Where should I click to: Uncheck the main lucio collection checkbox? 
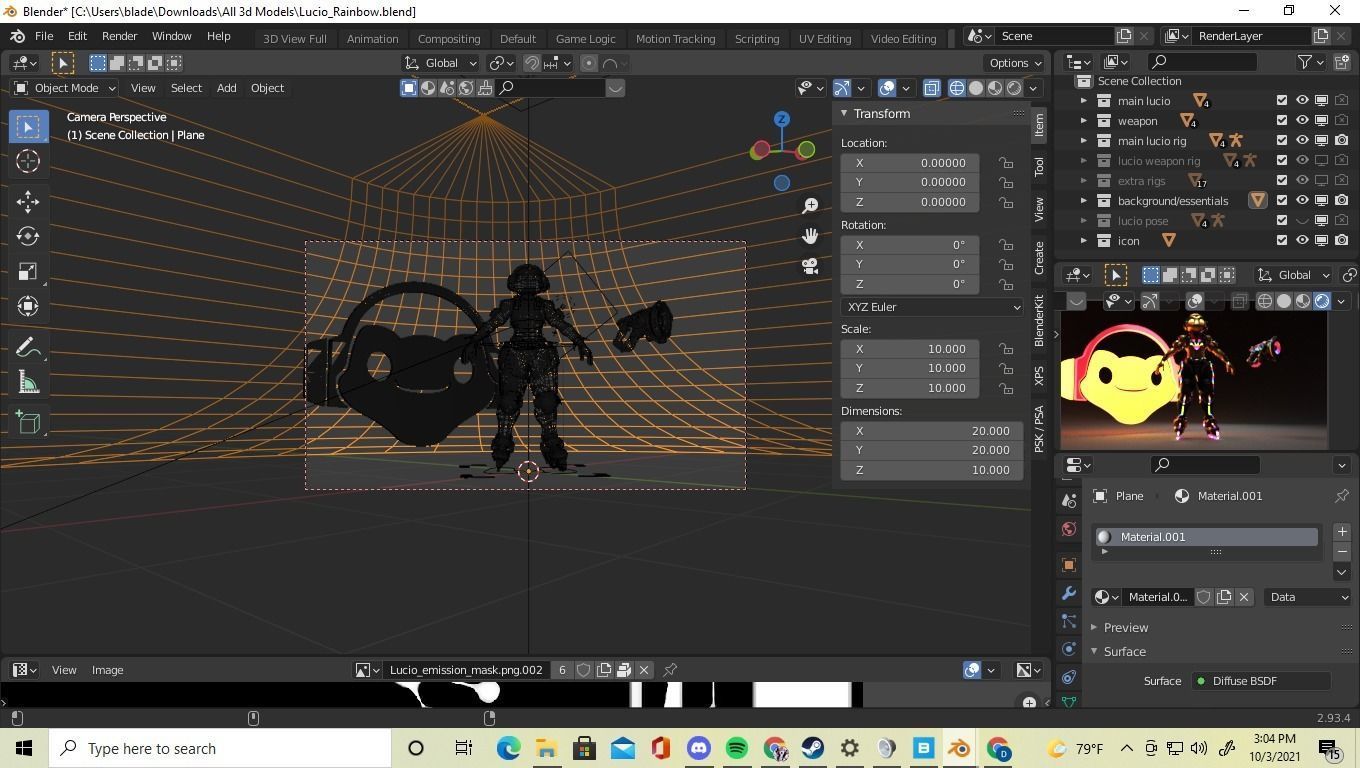[1282, 101]
